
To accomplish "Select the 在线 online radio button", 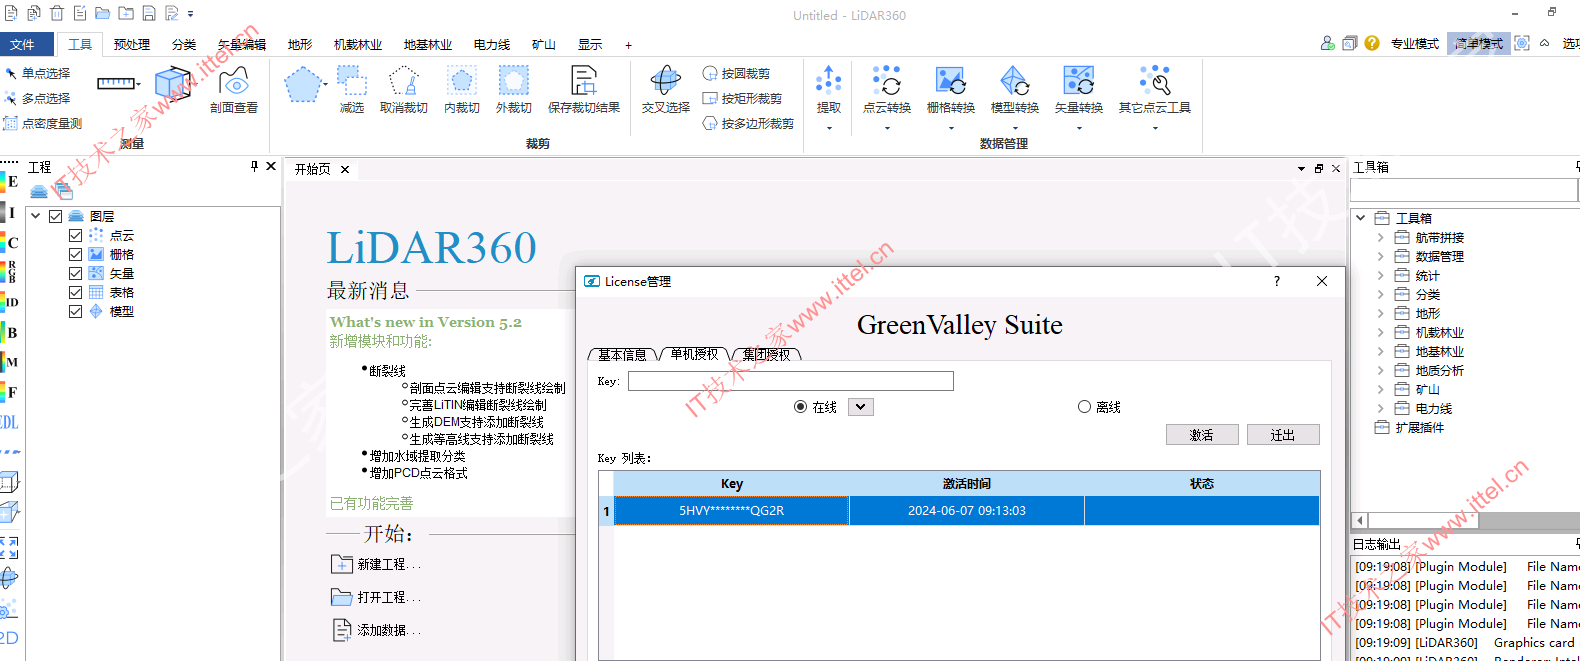I will [x=800, y=407].
